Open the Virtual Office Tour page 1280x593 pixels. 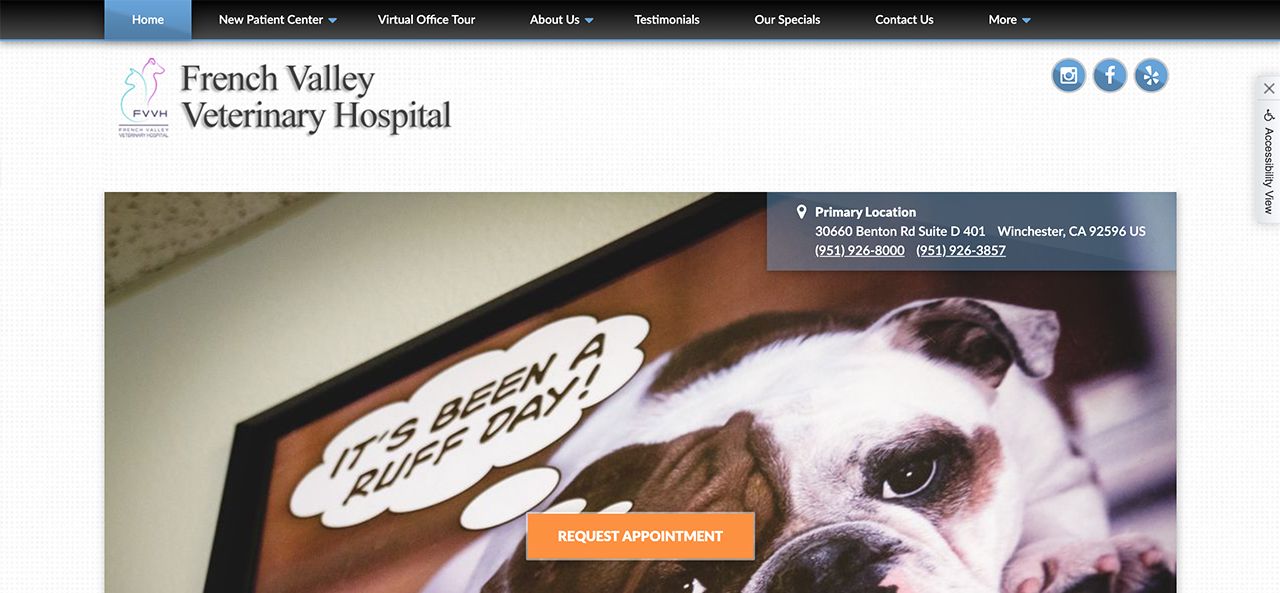[426, 20]
